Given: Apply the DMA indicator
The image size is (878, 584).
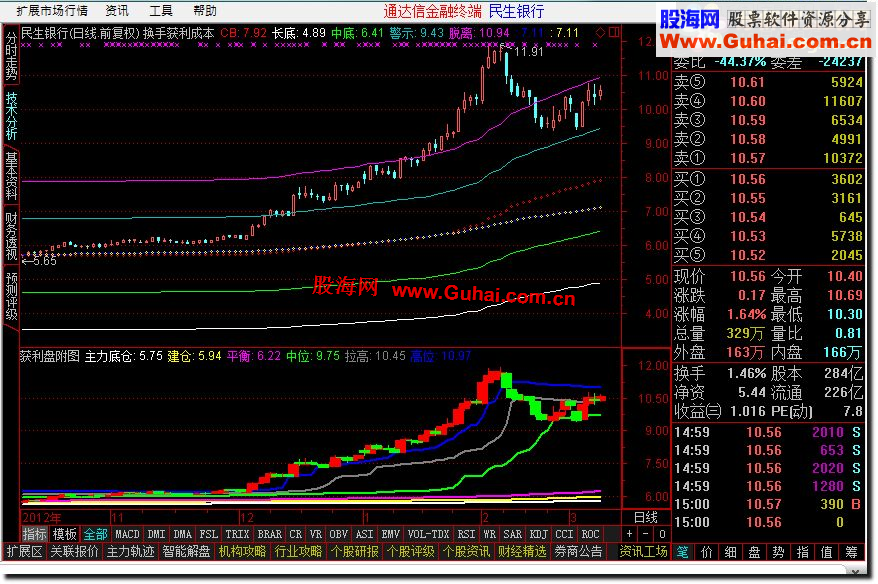Looking at the screenshot, I should coord(183,534).
